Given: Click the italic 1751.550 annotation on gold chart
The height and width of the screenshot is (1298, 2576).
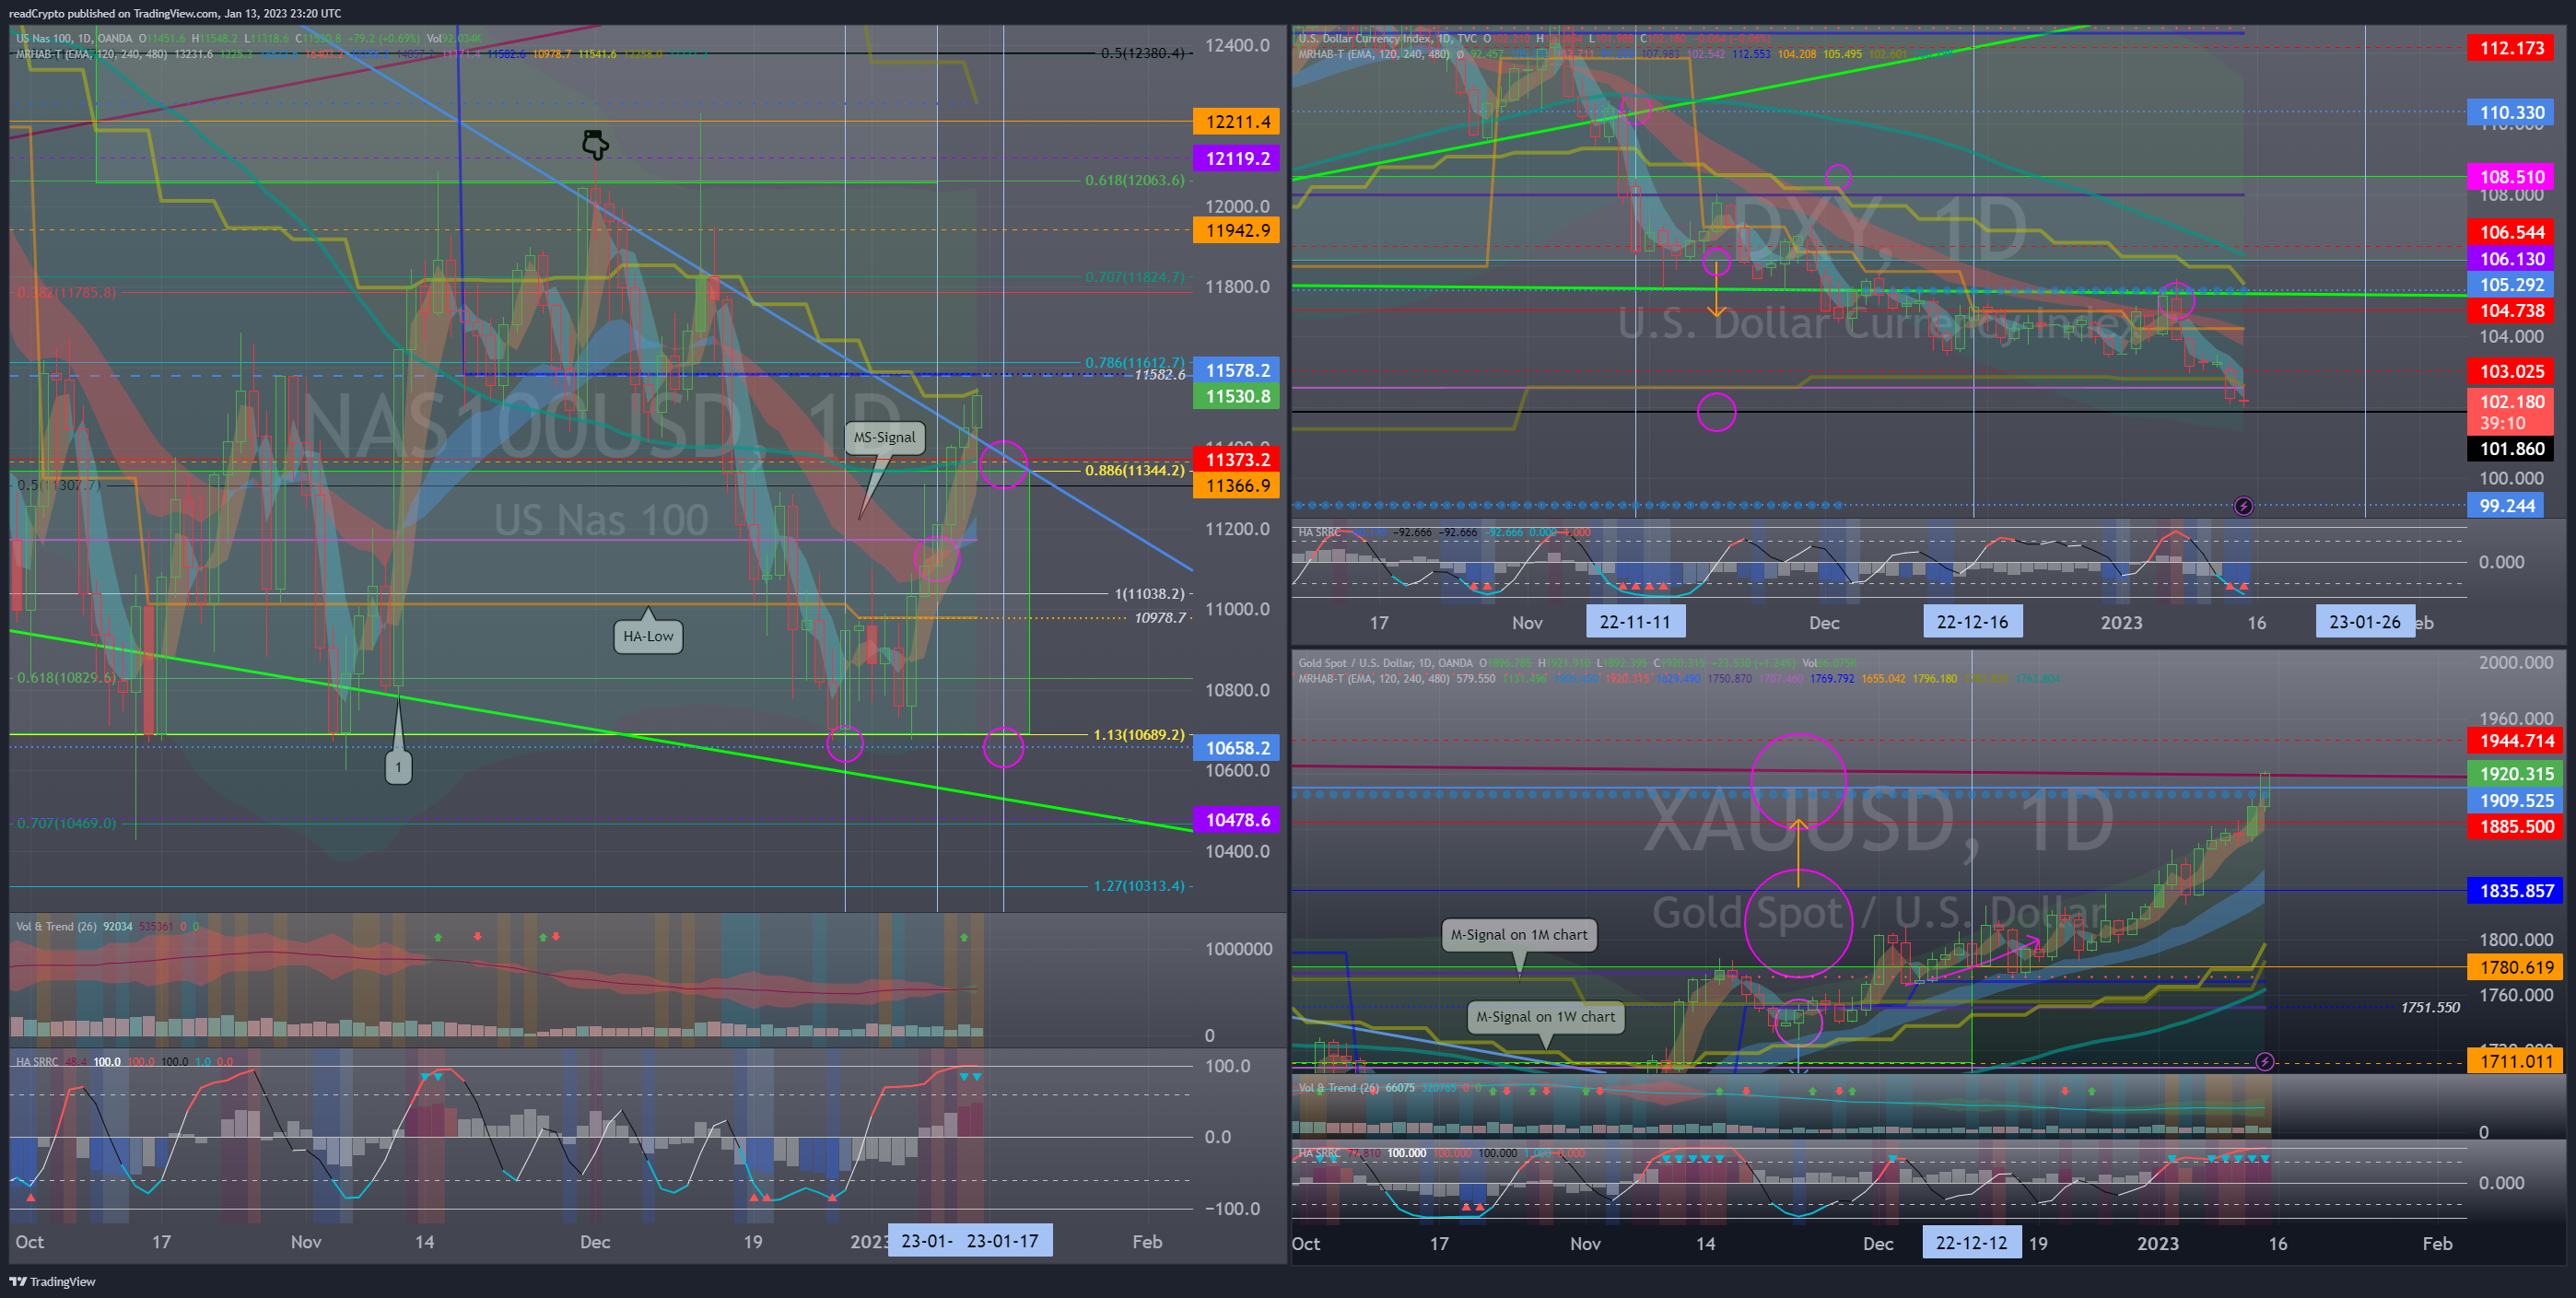Looking at the screenshot, I should [2429, 1007].
